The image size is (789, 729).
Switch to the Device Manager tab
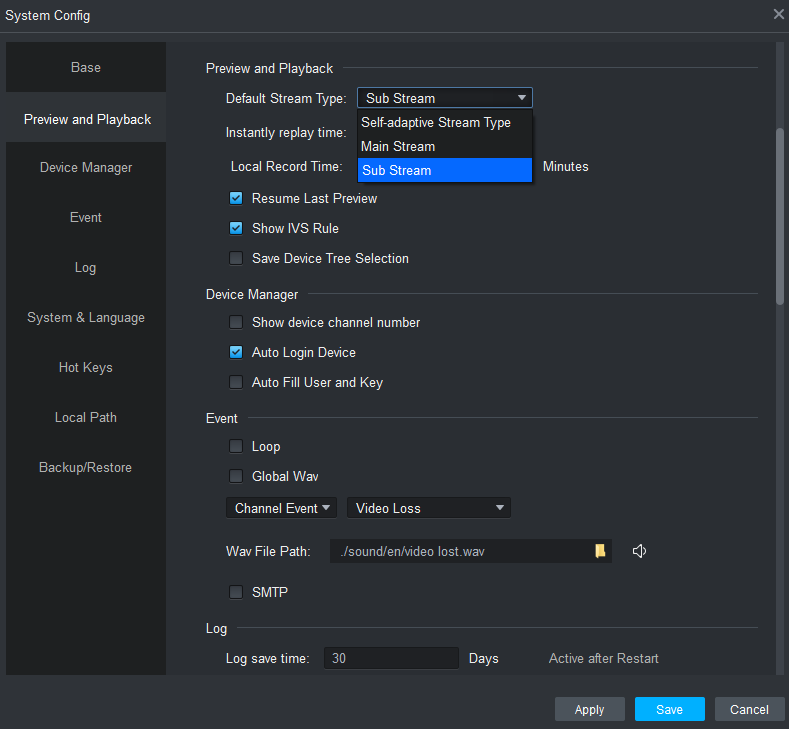(x=86, y=167)
